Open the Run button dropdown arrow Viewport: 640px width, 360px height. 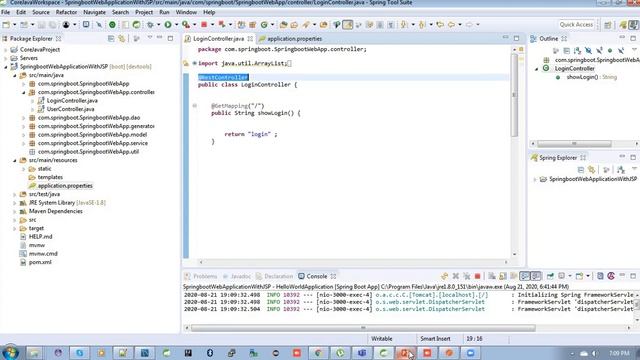click(x=176, y=24)
